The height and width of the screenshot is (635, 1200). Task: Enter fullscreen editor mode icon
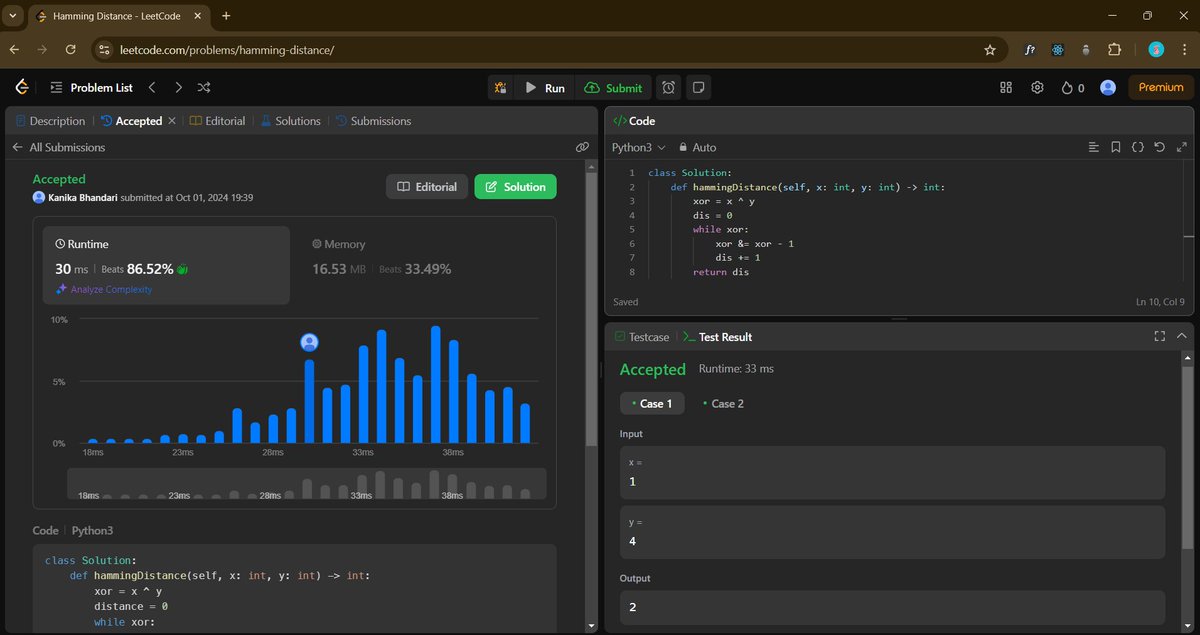(x=1182, y=147)
